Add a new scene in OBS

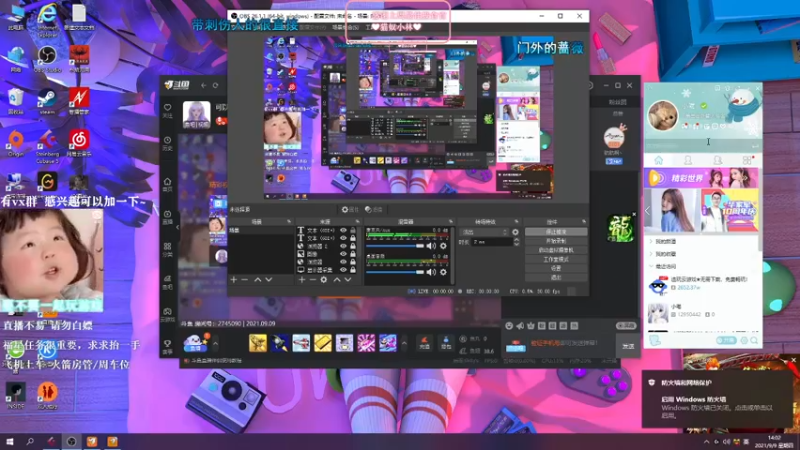(234, 280)
